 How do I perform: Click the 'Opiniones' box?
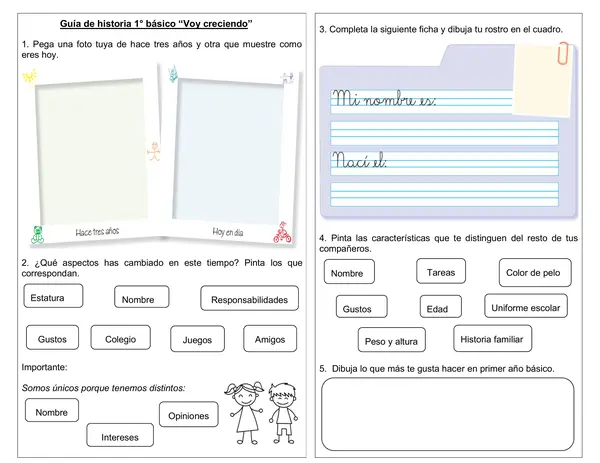click(x=189, y=414)
